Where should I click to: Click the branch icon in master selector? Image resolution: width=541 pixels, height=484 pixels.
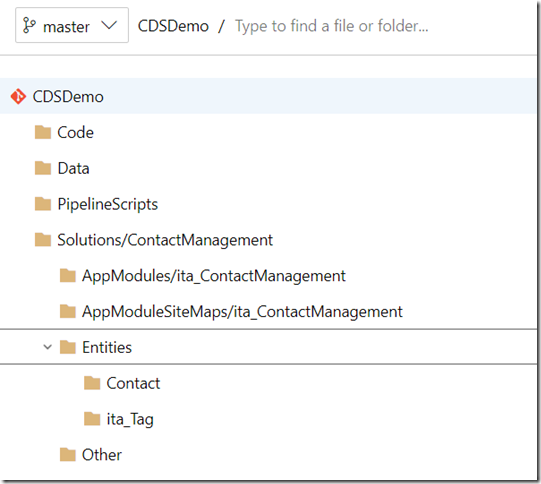(x=29, y=26)
